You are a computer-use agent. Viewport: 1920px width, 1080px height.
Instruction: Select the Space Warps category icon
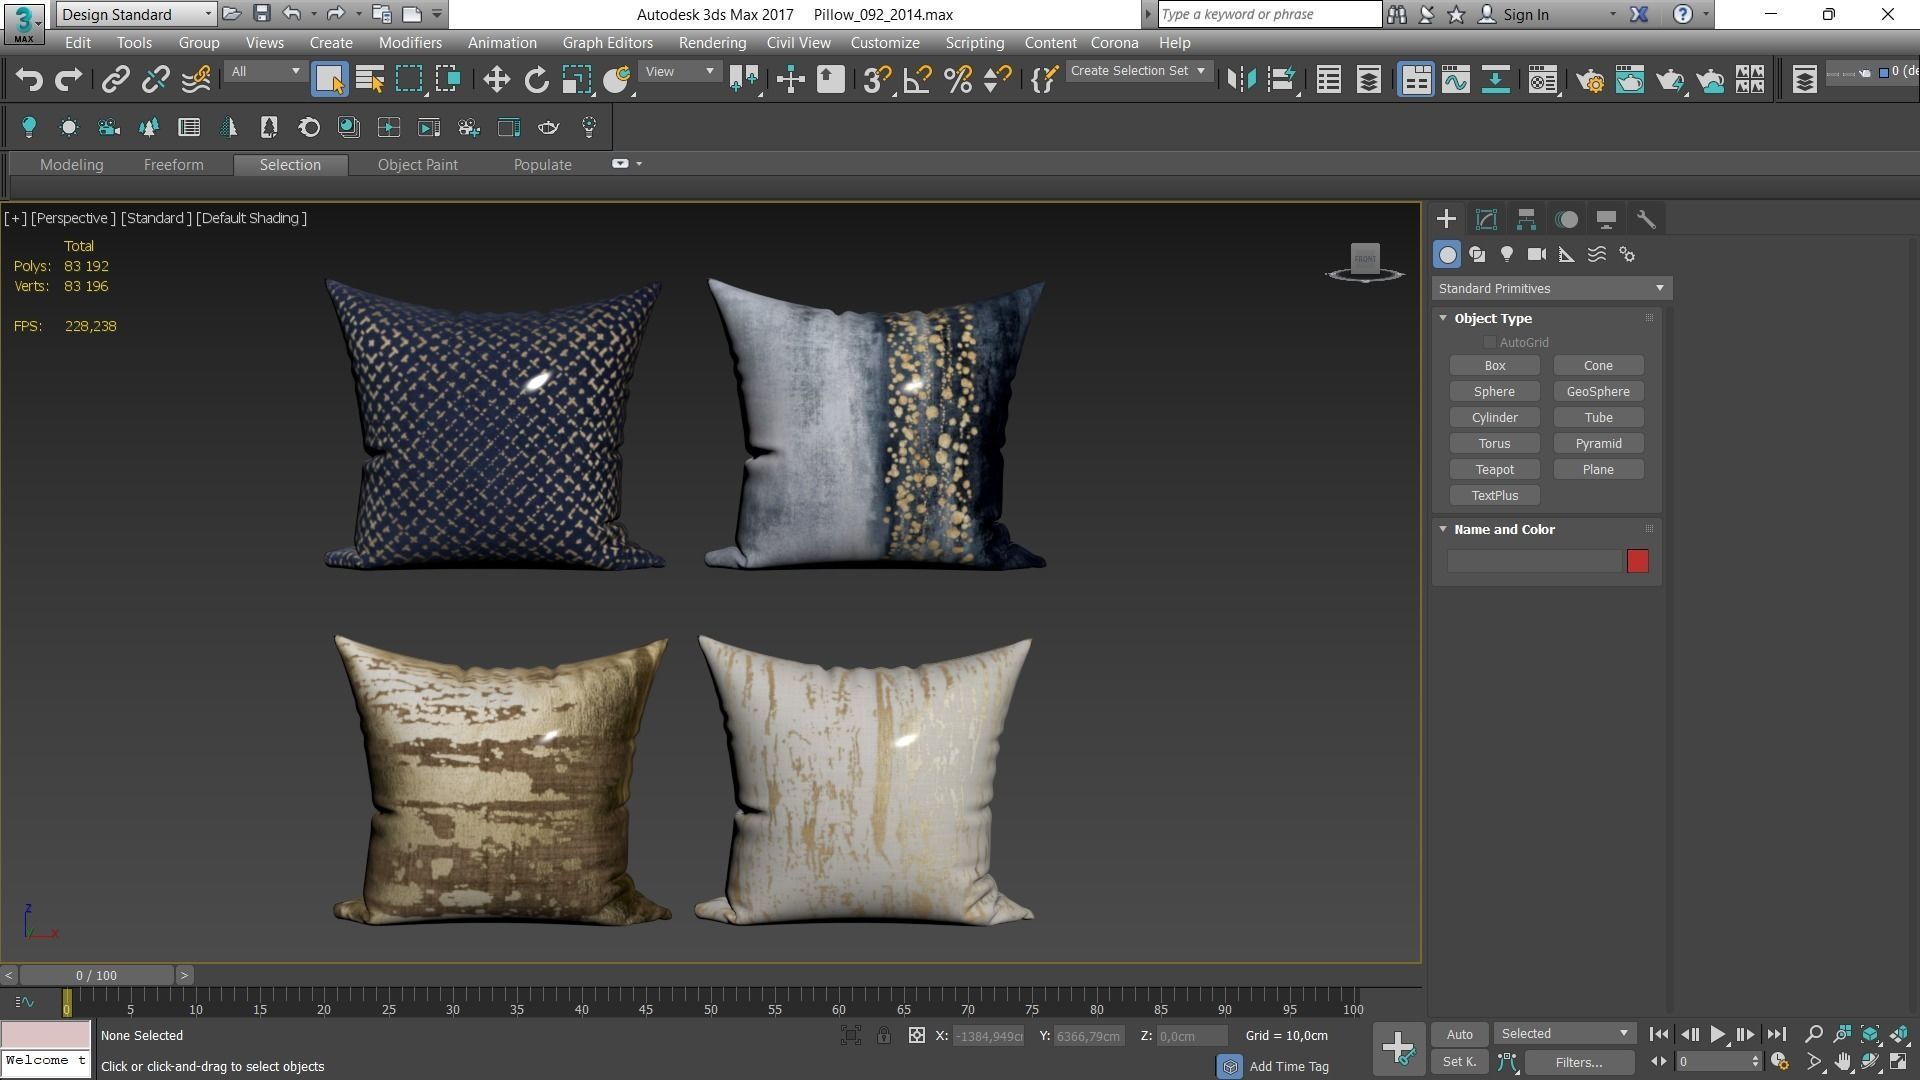pyautogui.click(x=1597, y=255)
